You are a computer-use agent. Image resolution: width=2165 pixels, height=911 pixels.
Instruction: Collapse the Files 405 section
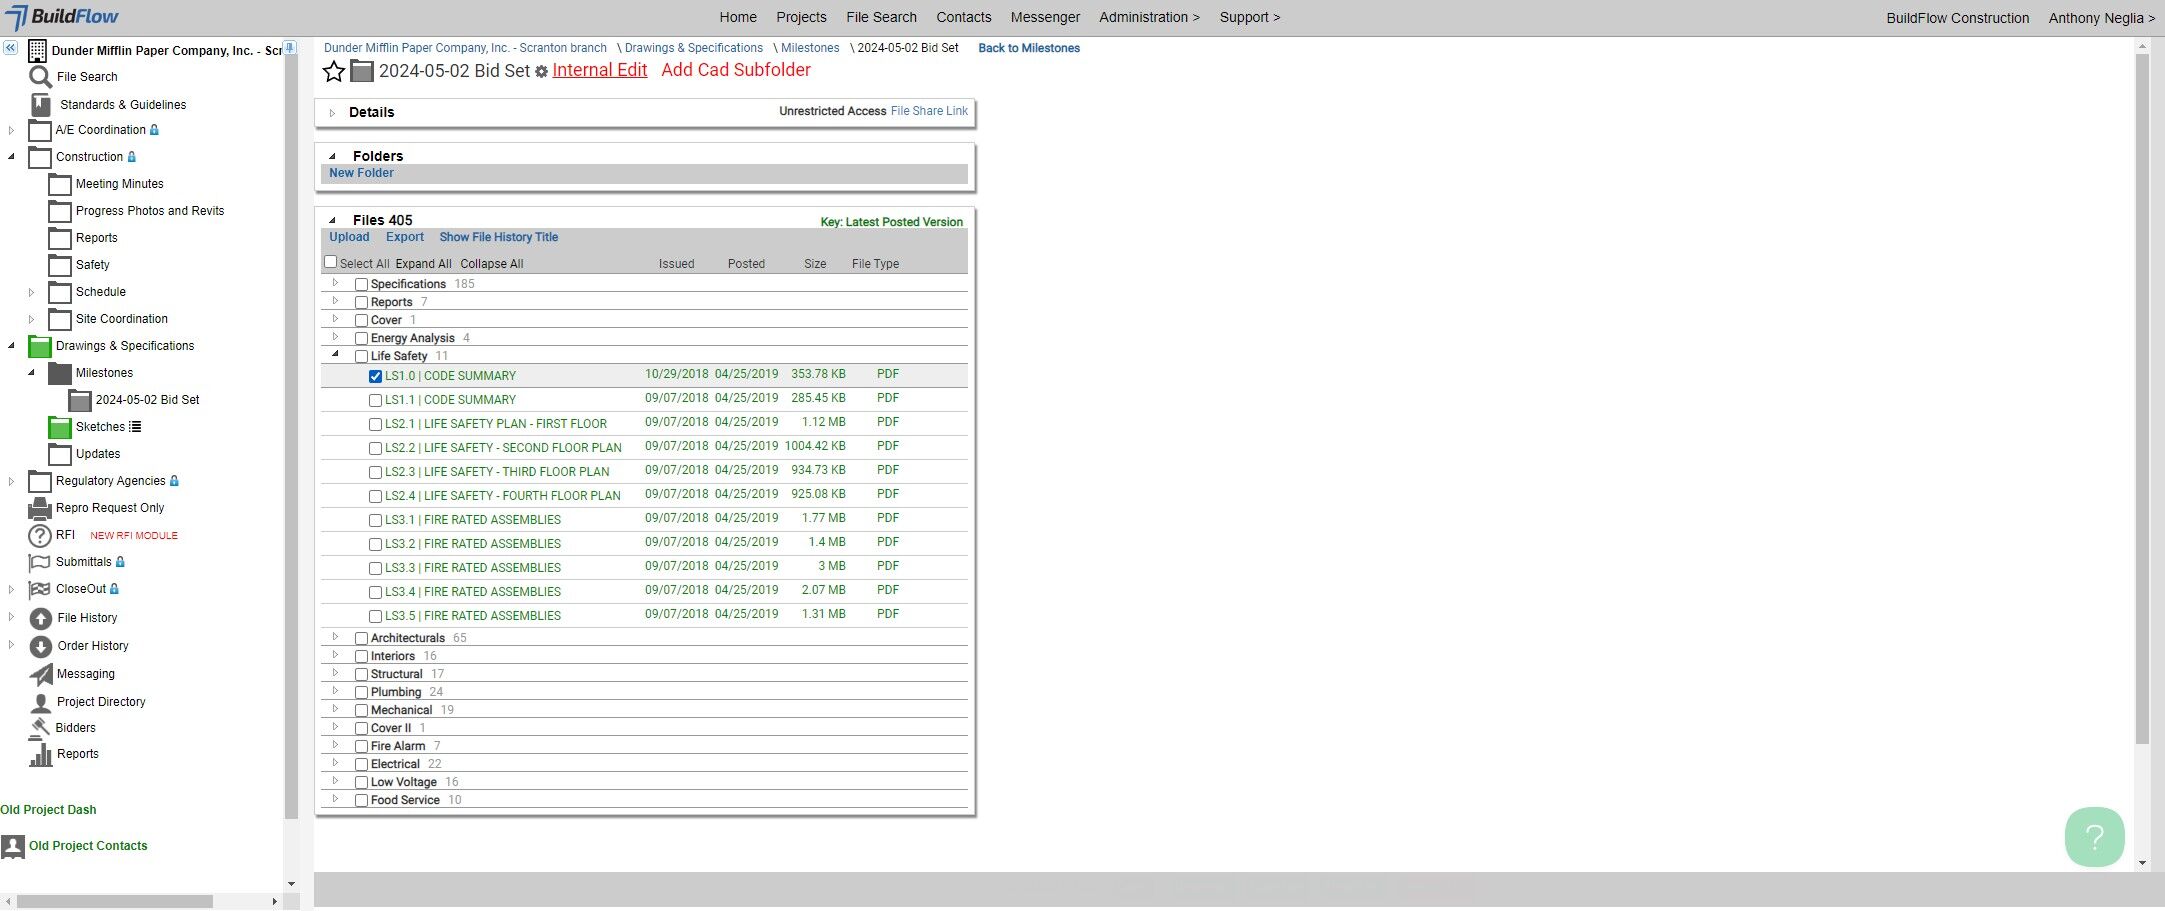point(333,221)
